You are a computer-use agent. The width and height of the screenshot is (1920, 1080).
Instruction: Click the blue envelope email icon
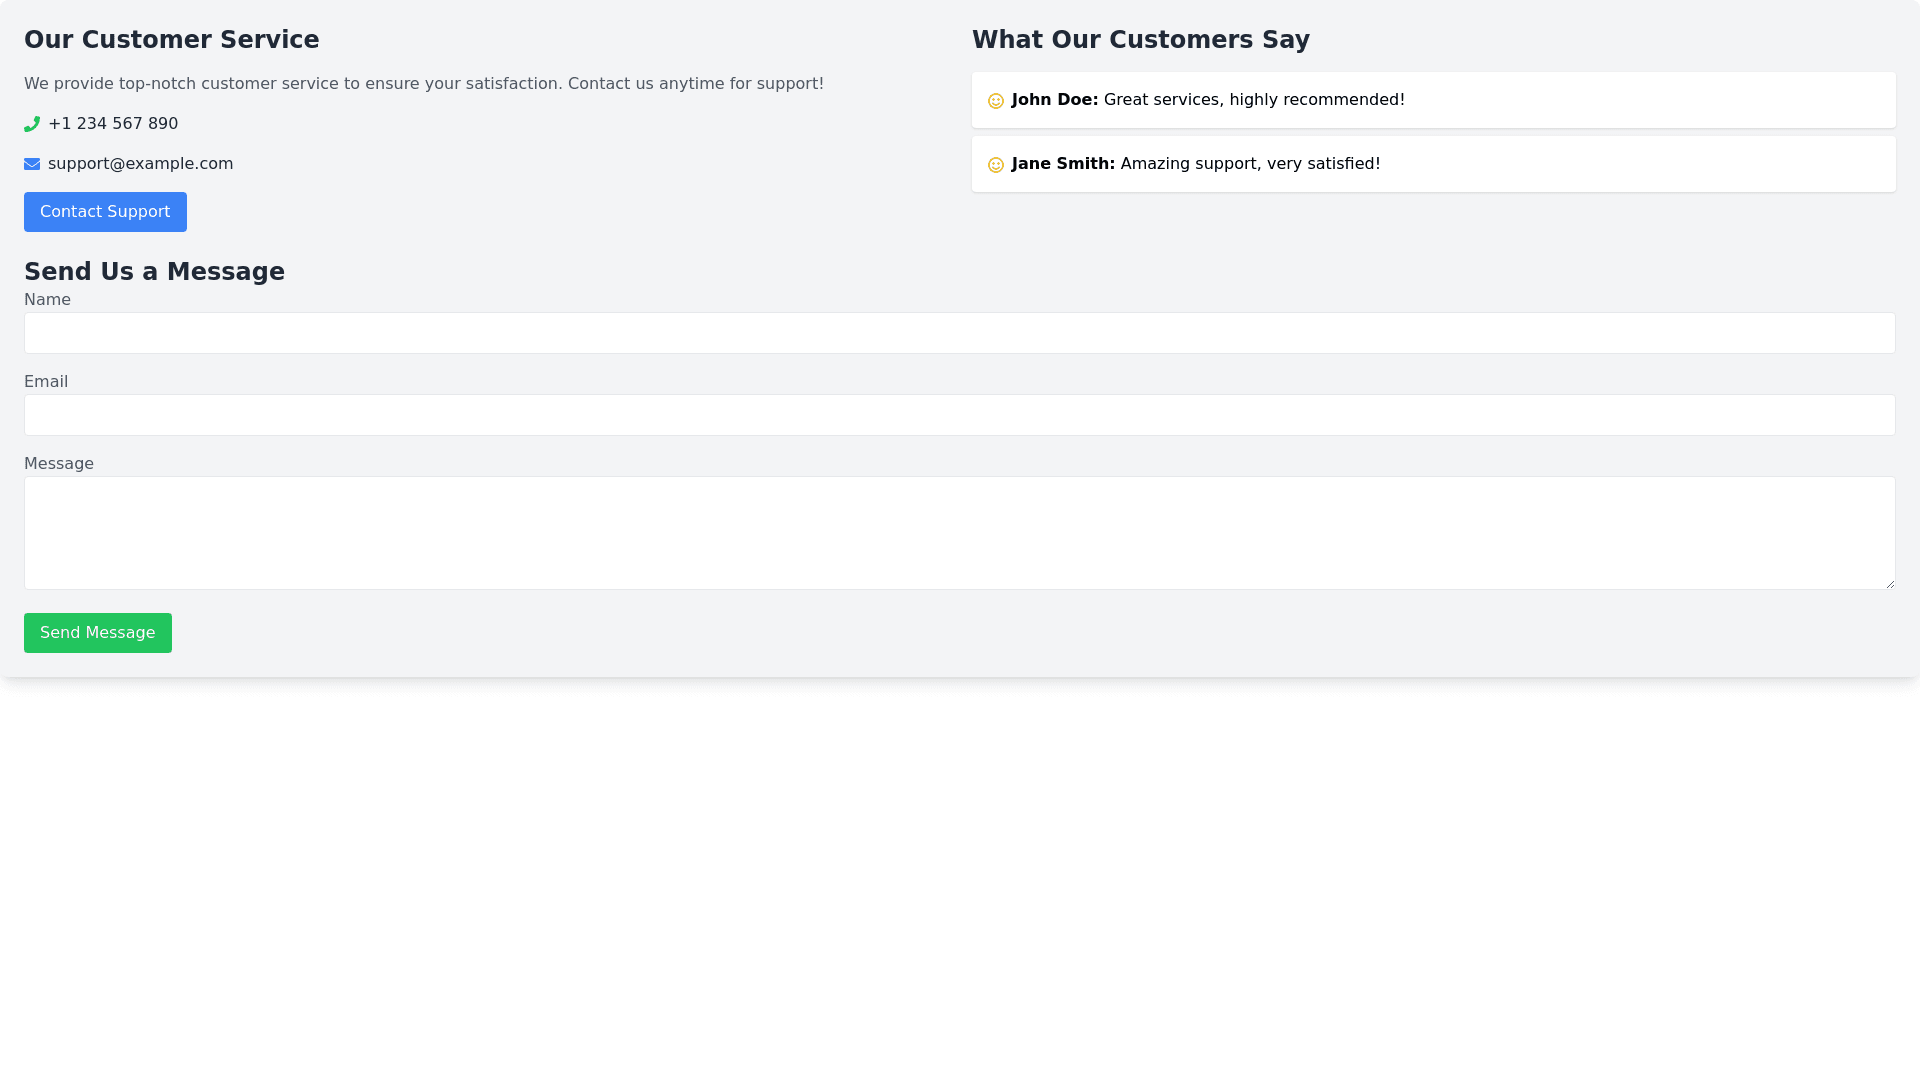pyautogui.click(x=32, y=164)
